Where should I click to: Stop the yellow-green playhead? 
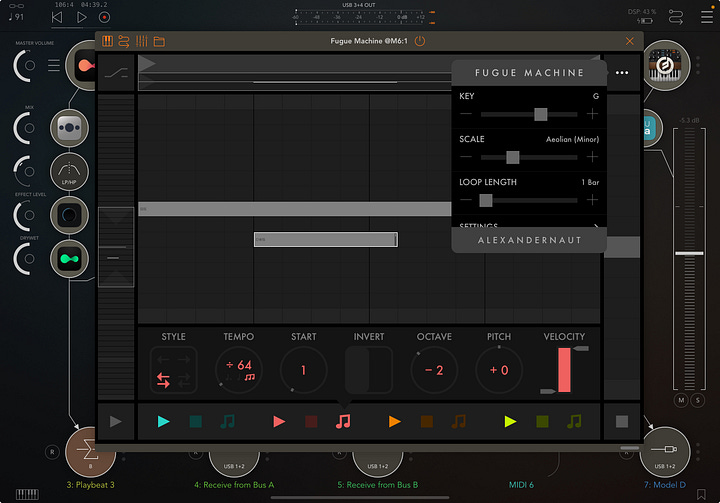(x=542, y=421)
